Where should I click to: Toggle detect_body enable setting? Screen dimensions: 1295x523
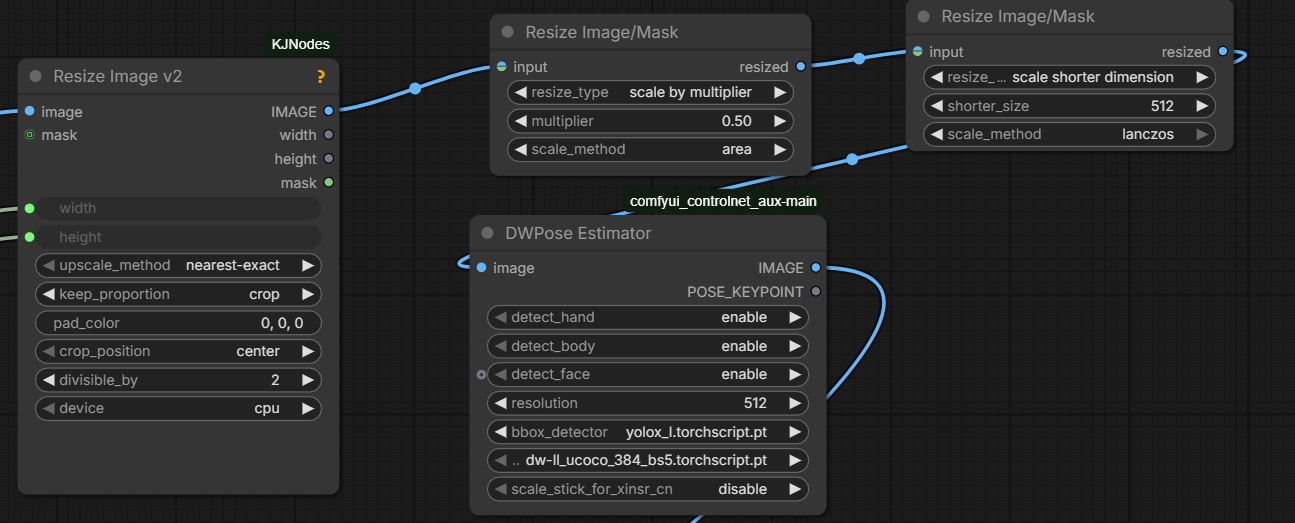click(x=648, y=346)
